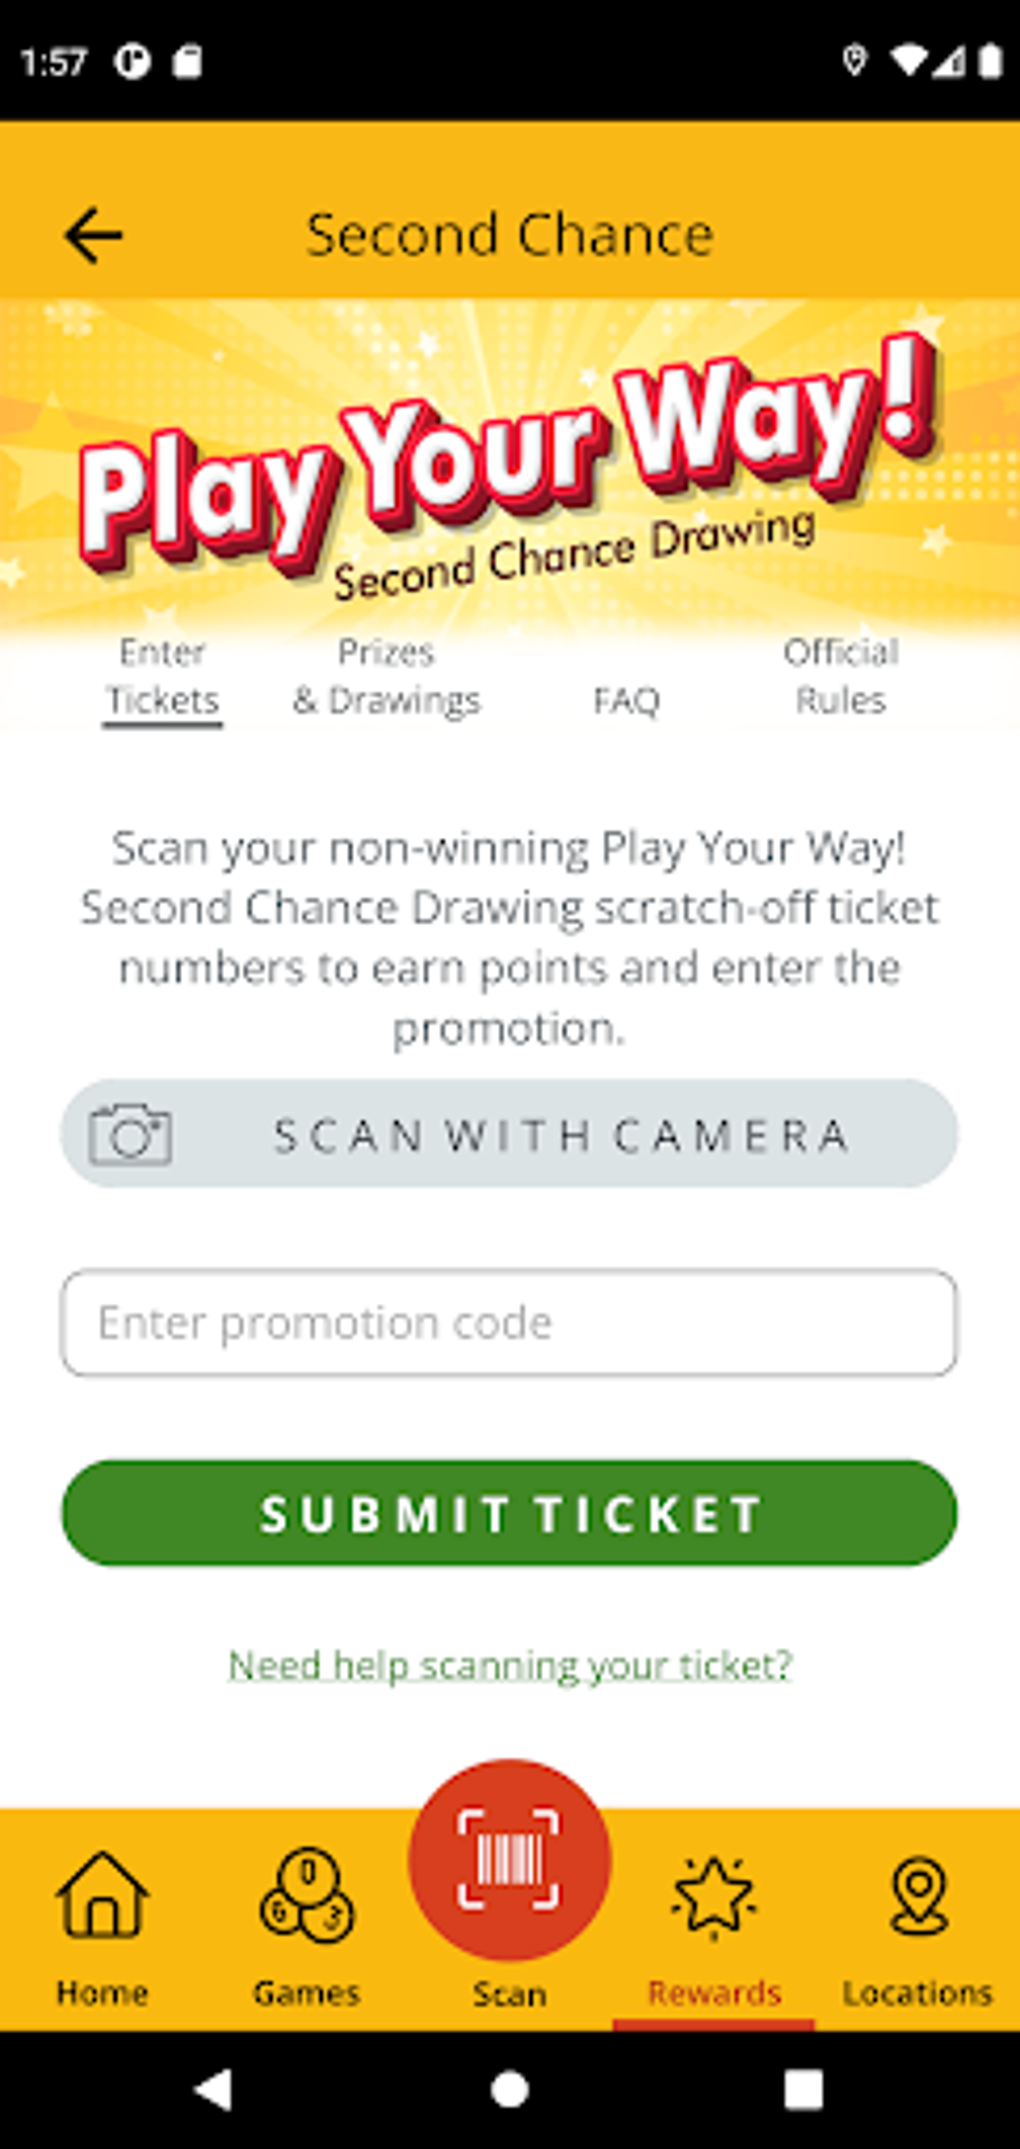Tap the red Scan barcode button

point(509,1859)
